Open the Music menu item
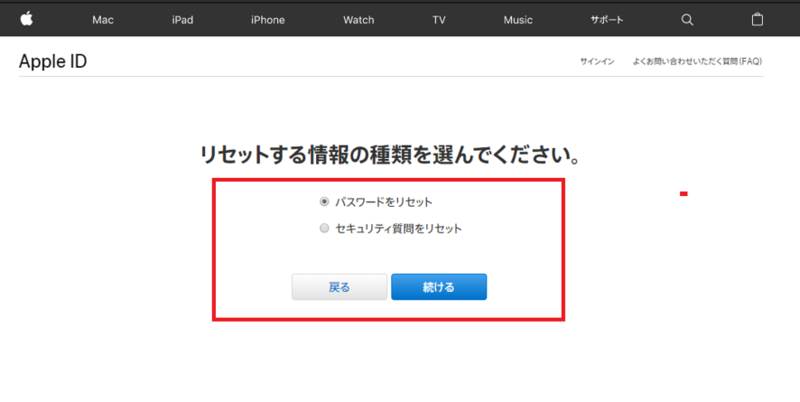 click(518, 20)
